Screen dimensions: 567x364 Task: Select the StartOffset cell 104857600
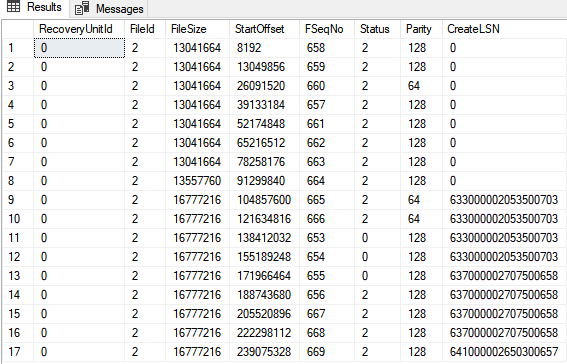click(264, 200)
